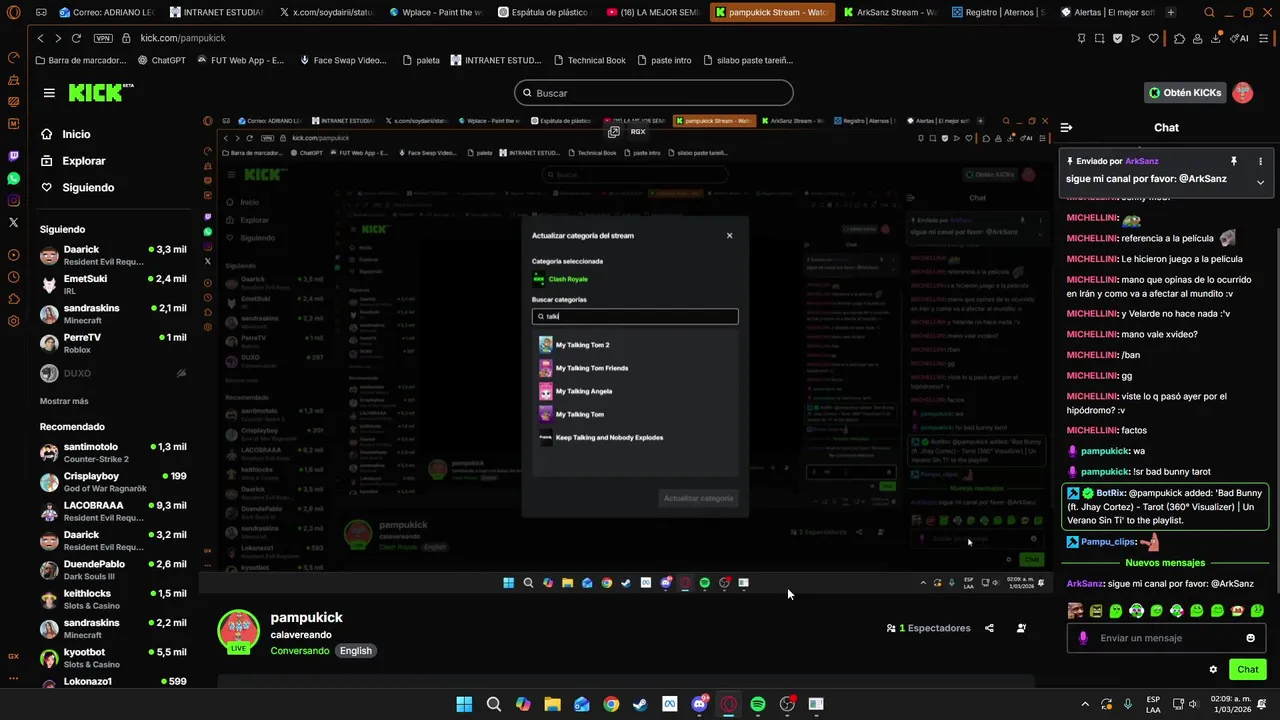Click the 1 Espectadores viewer count
The height and width of the screenshot is (720, 1280).
click(x=929, y=628)
